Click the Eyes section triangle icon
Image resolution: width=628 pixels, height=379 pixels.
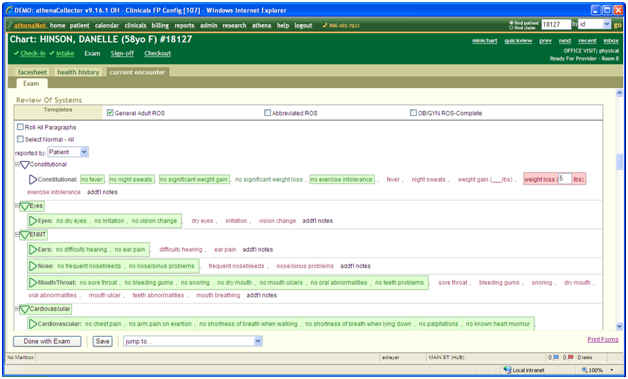pos(24,206)
